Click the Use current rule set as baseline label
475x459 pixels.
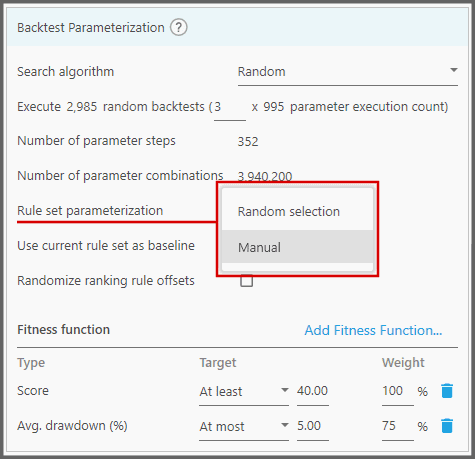pos(106,246)
